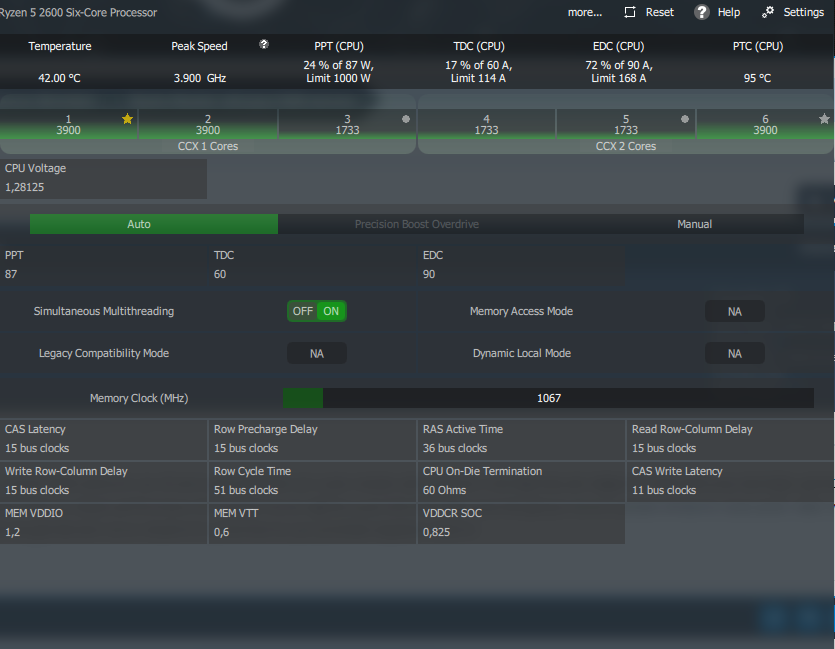Click gray star on core 6
The width and height of the screenshot is (835, 649).
click(824, 119)
